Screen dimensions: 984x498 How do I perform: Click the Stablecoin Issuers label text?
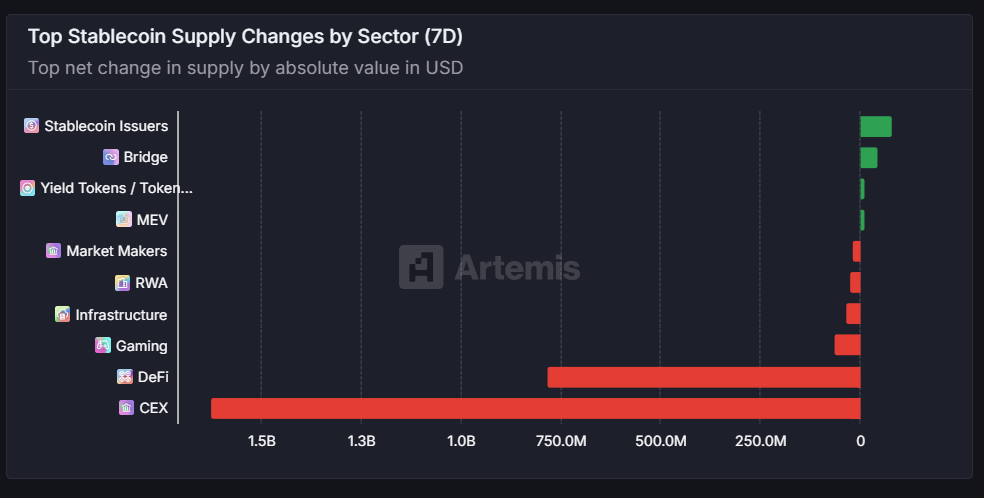pos(106,125)
